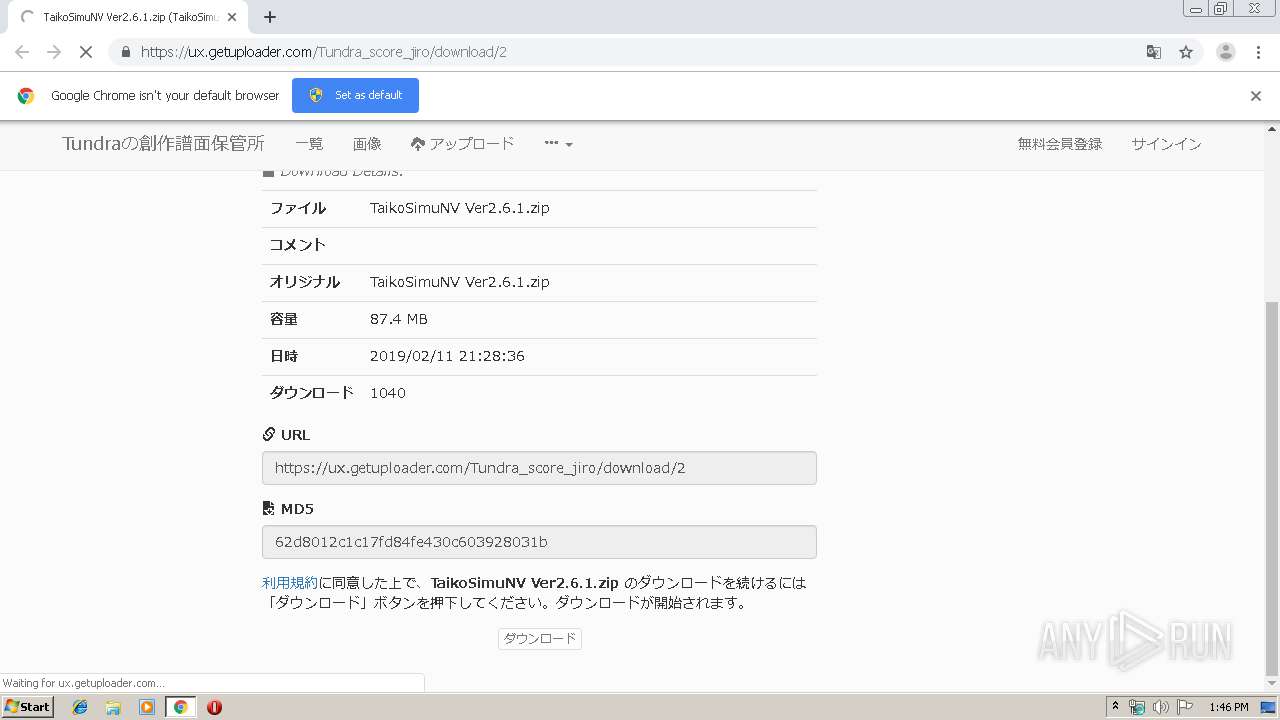
Task: Click date 2019/02/11 21:28:36
Action: click(x=447, y=356)
